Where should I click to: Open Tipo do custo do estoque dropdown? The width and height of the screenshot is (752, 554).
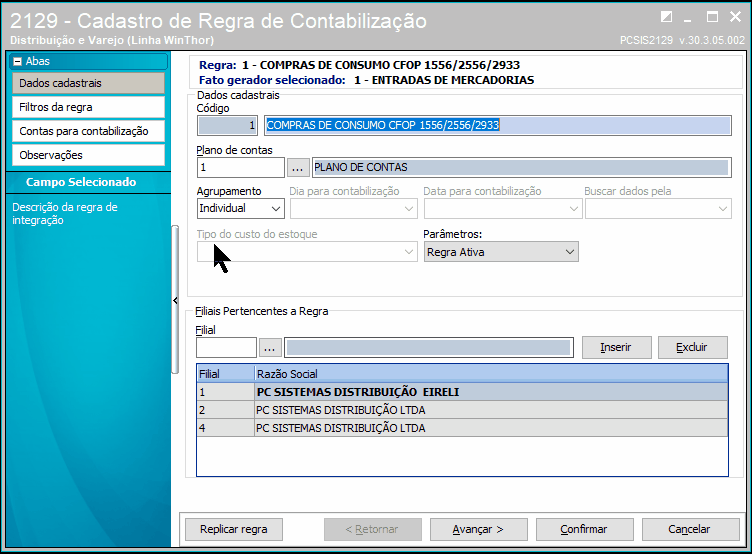[x=307, y=252]
